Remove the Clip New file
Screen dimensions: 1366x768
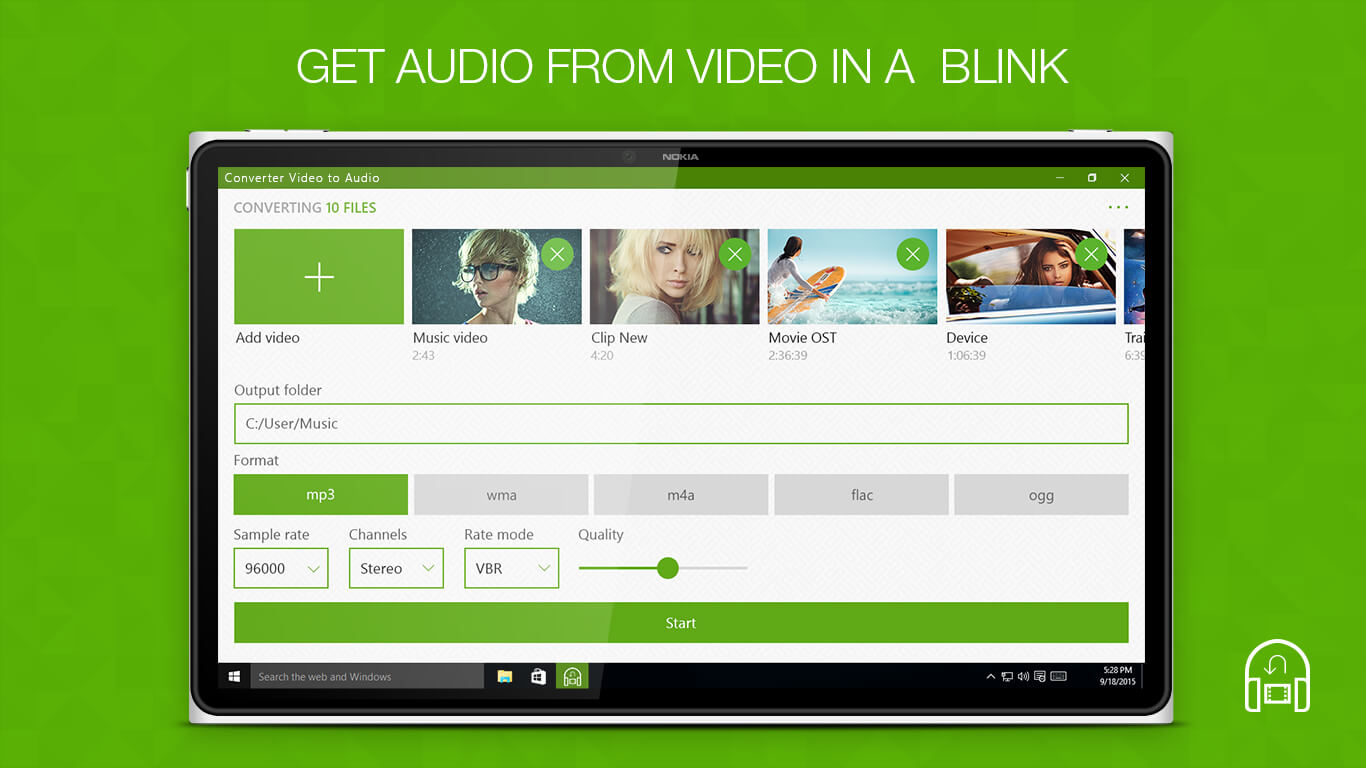(735, 254)
